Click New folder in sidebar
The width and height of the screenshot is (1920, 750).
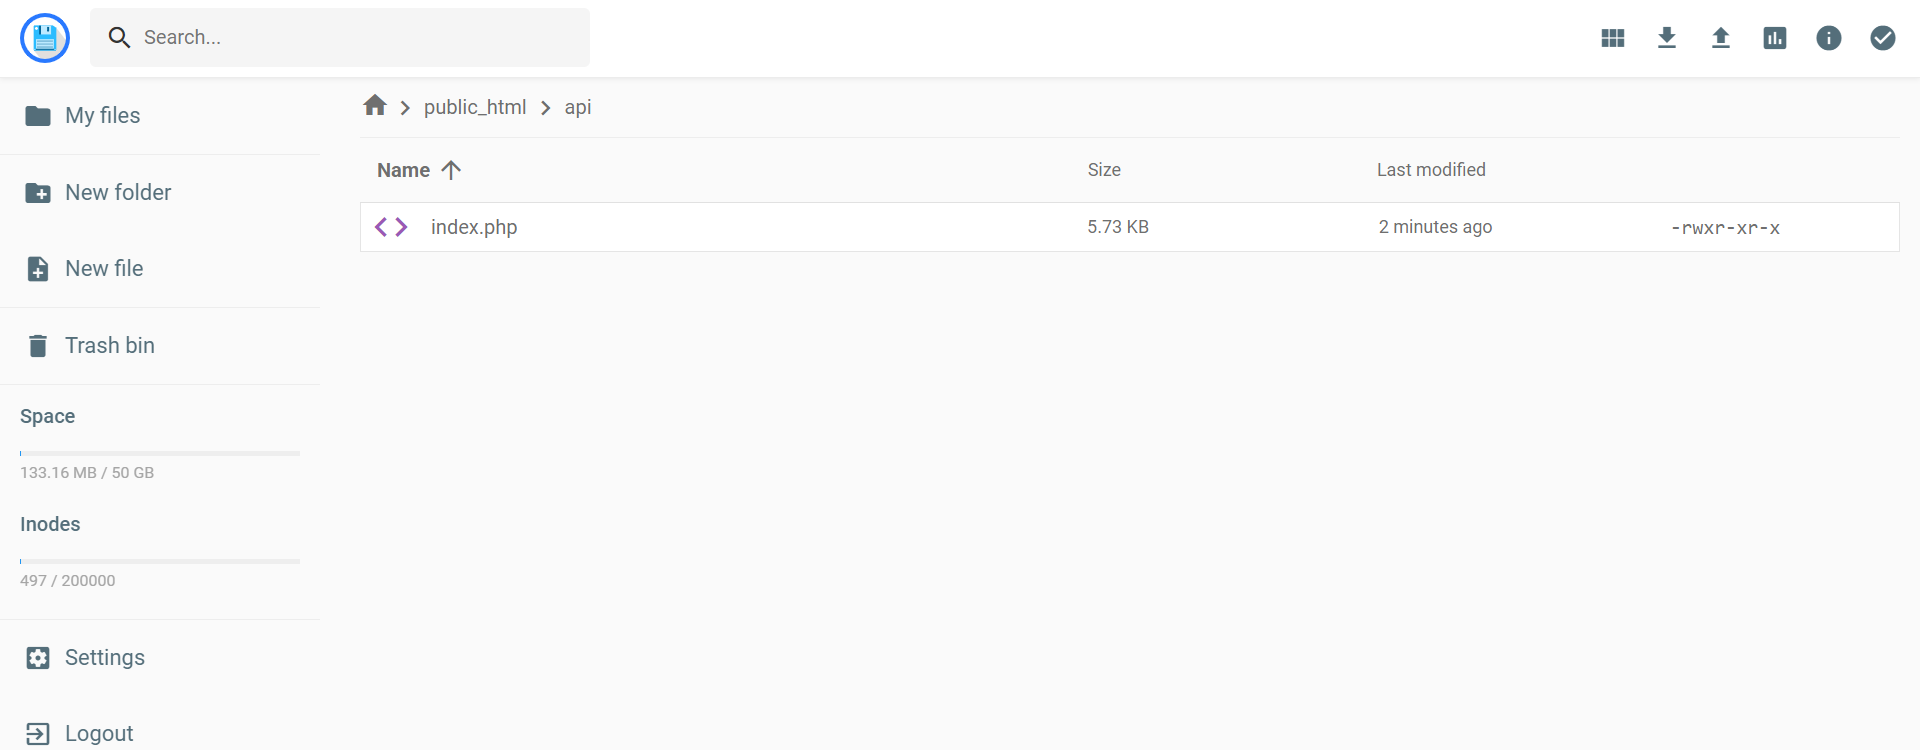click(117, 192)
